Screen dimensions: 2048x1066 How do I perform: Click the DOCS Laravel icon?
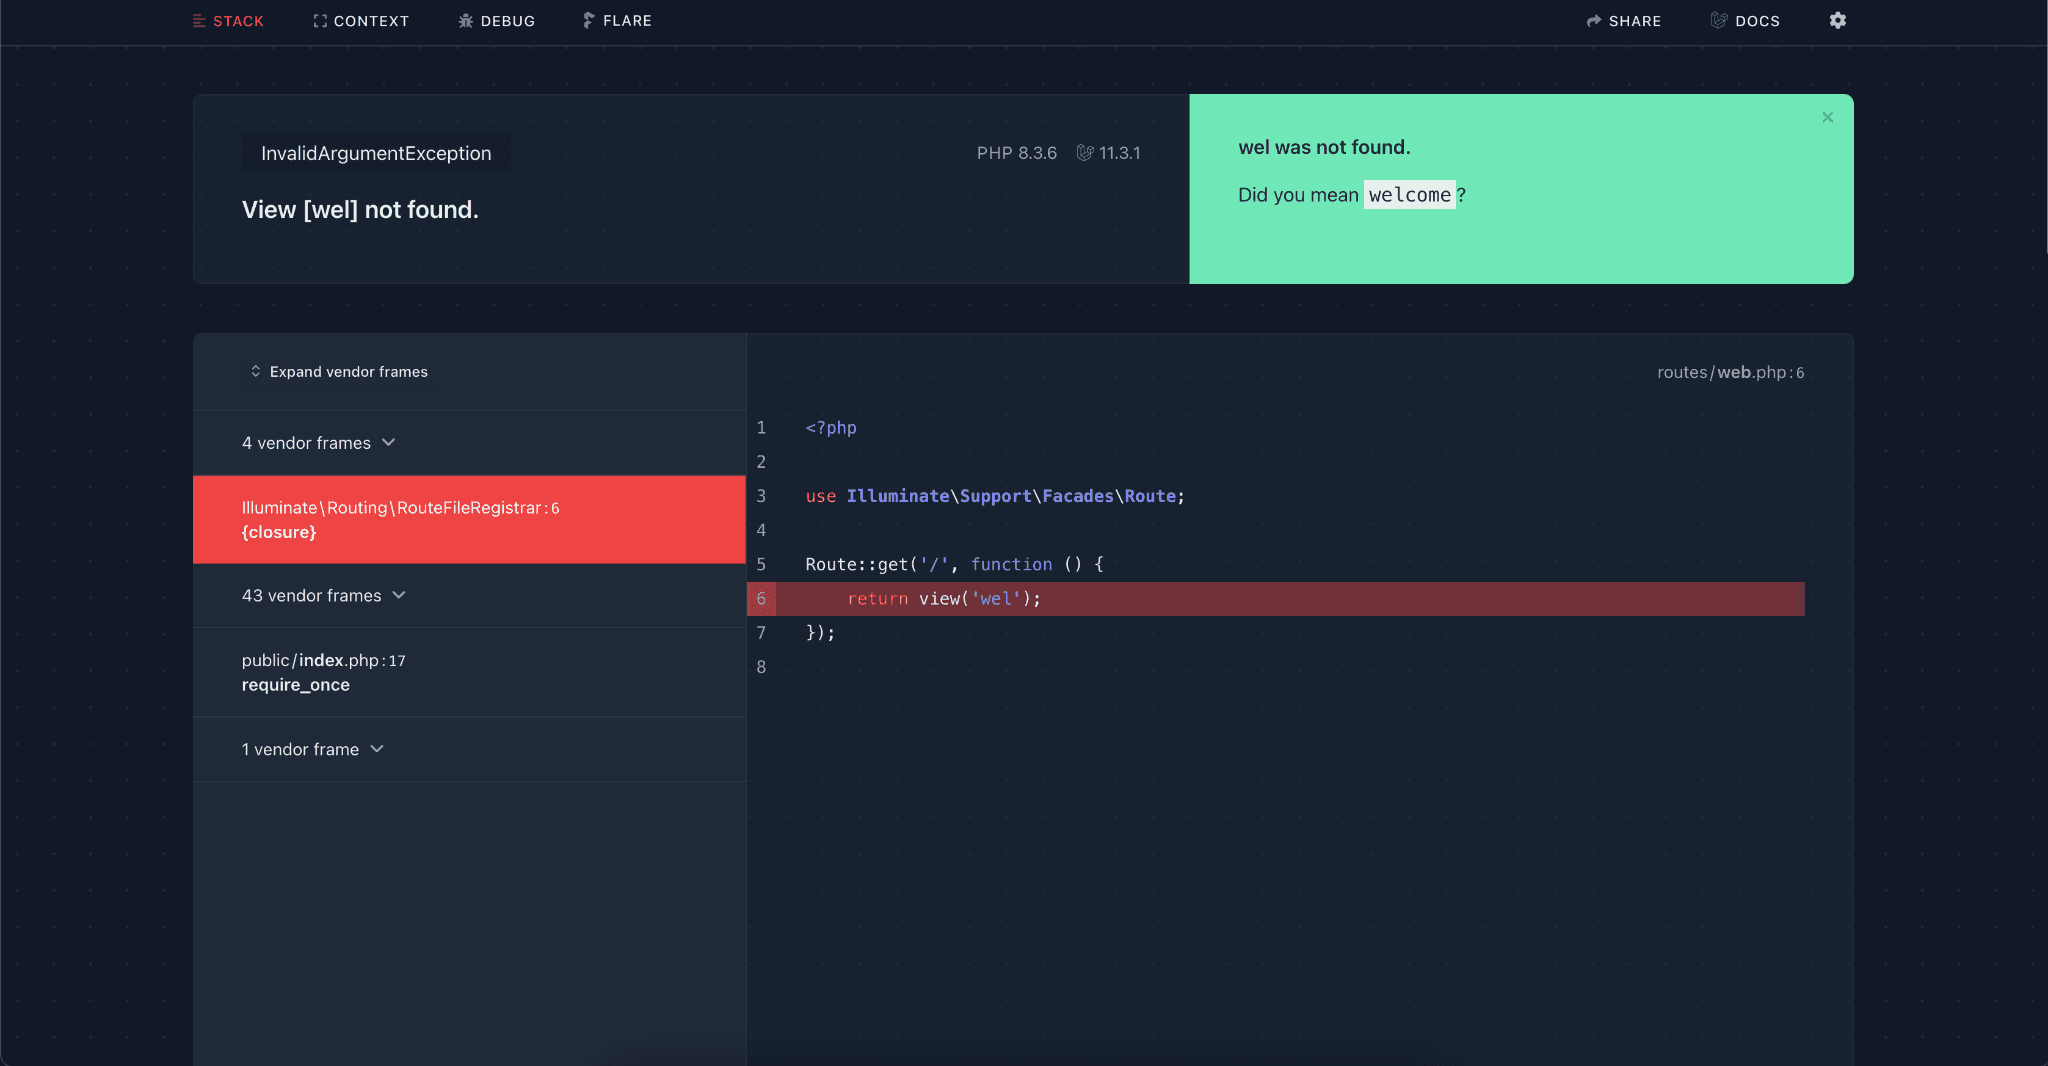1718,20
